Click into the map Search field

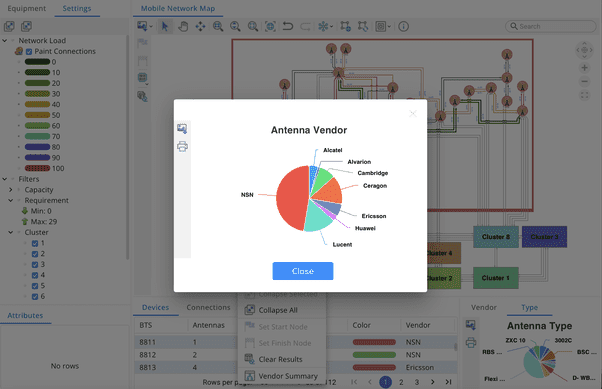pos(551,26)
